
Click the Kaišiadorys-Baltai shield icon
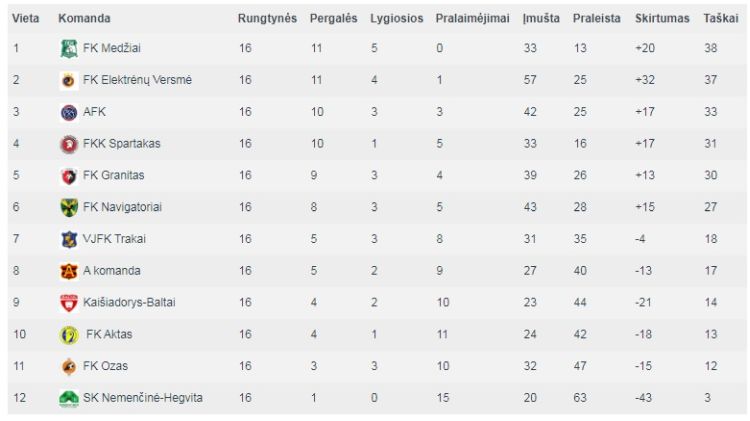click(x=69, y=303)
